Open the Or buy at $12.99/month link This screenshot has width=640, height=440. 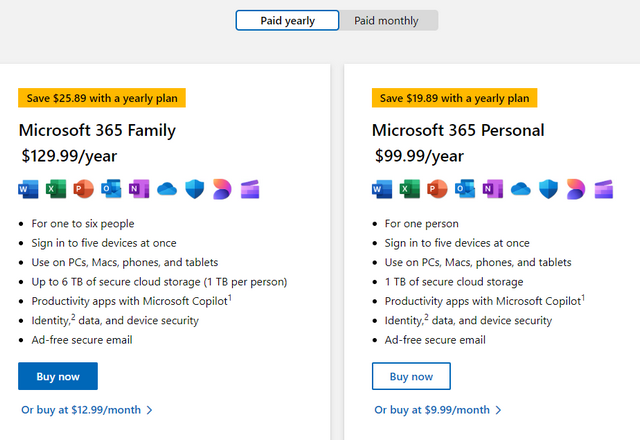point(86,409)
